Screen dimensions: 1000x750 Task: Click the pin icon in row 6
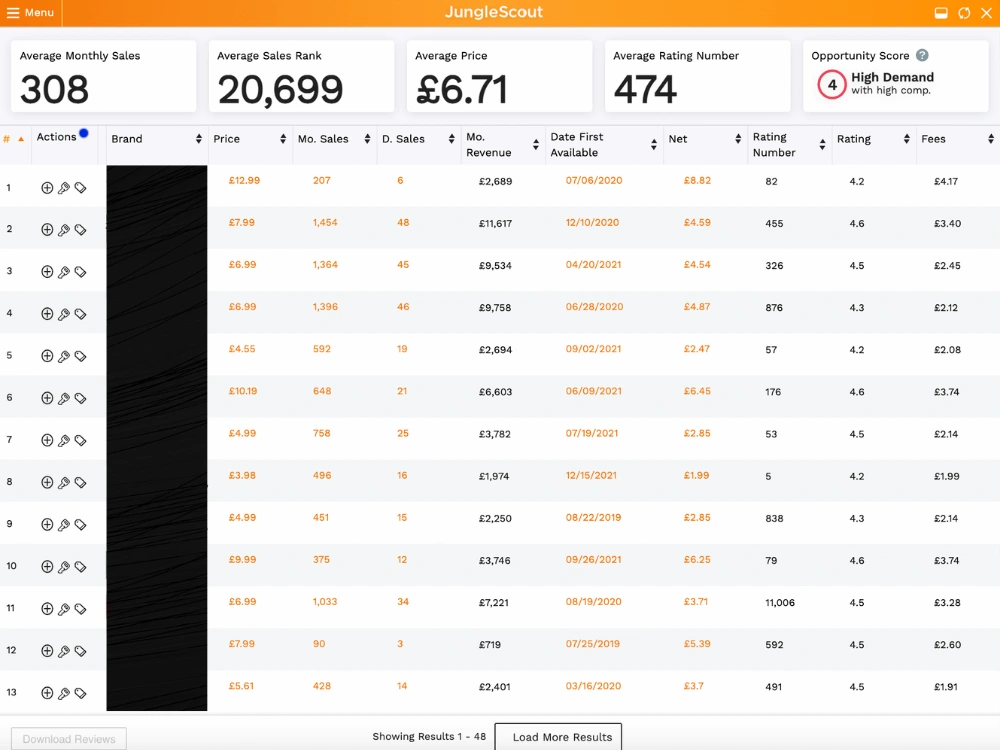[x=64, y=398]
